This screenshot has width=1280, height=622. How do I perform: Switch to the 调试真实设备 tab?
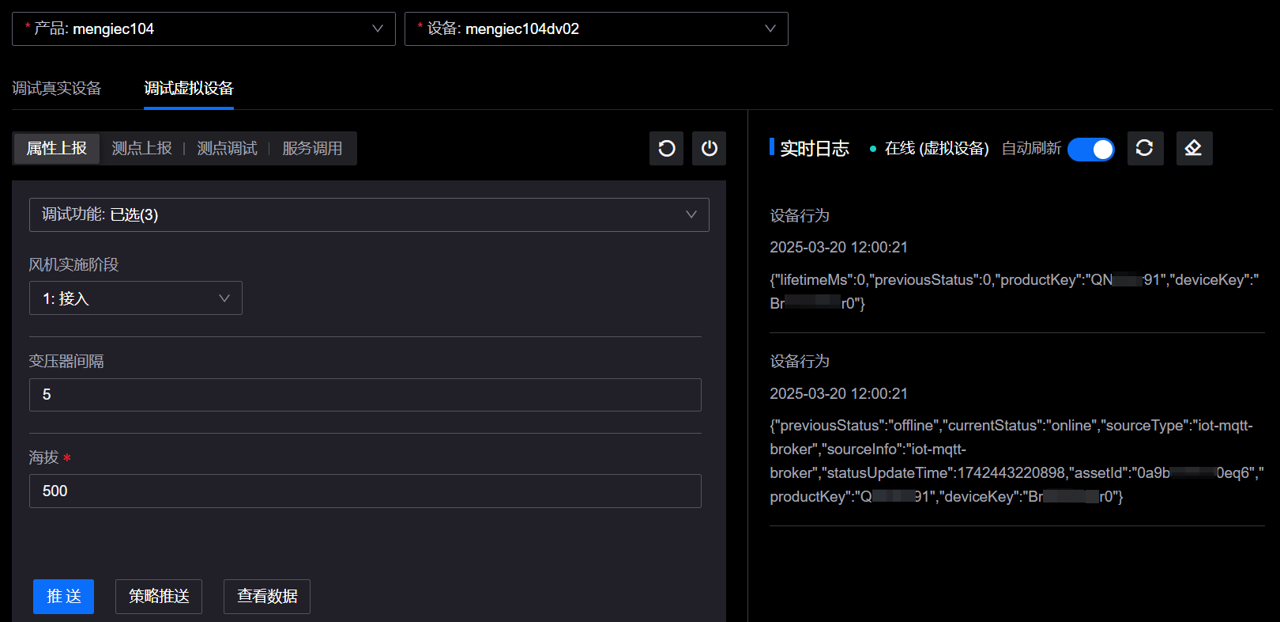click(55, 88)
